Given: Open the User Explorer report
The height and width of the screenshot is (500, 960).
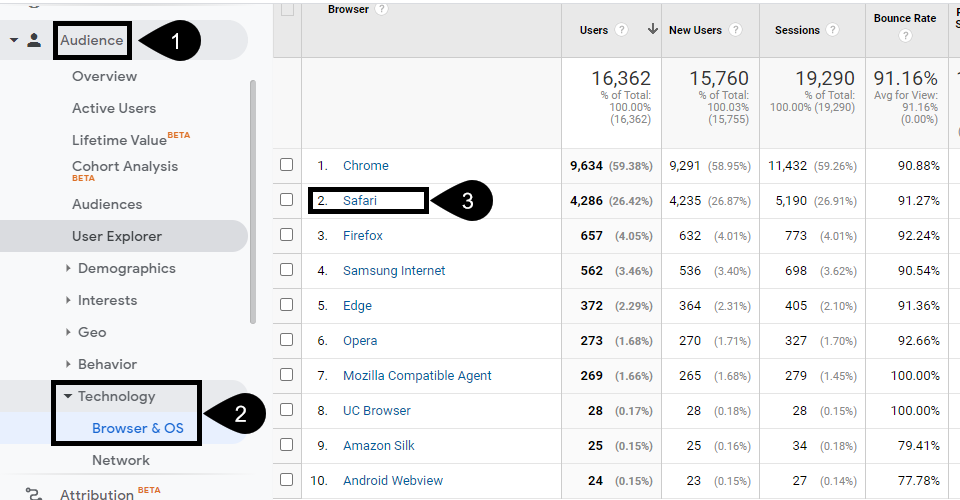Looking at the screenshot, I should tap(117, 236).
